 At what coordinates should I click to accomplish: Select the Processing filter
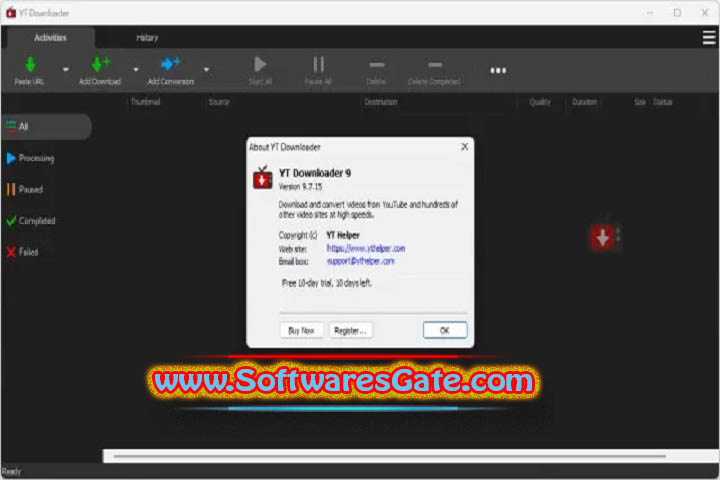30,158
